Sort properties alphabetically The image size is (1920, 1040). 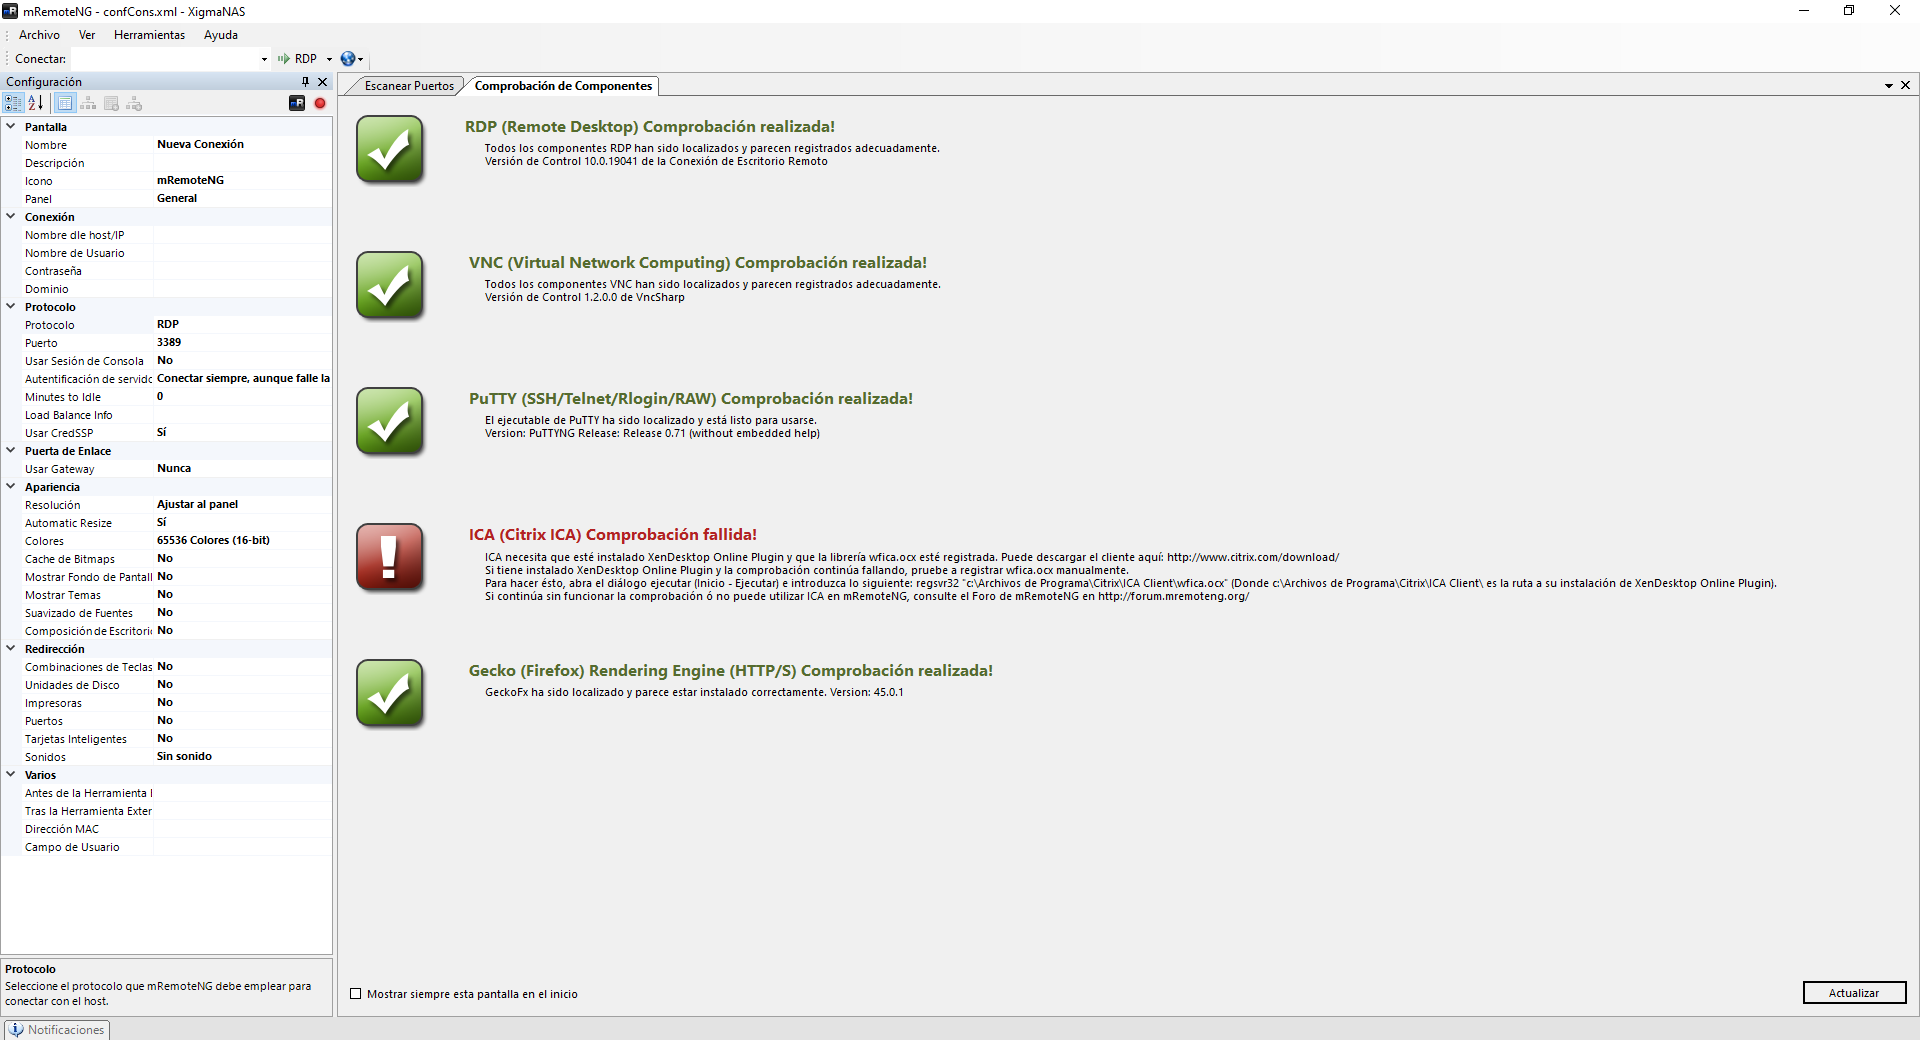(35, 103)
